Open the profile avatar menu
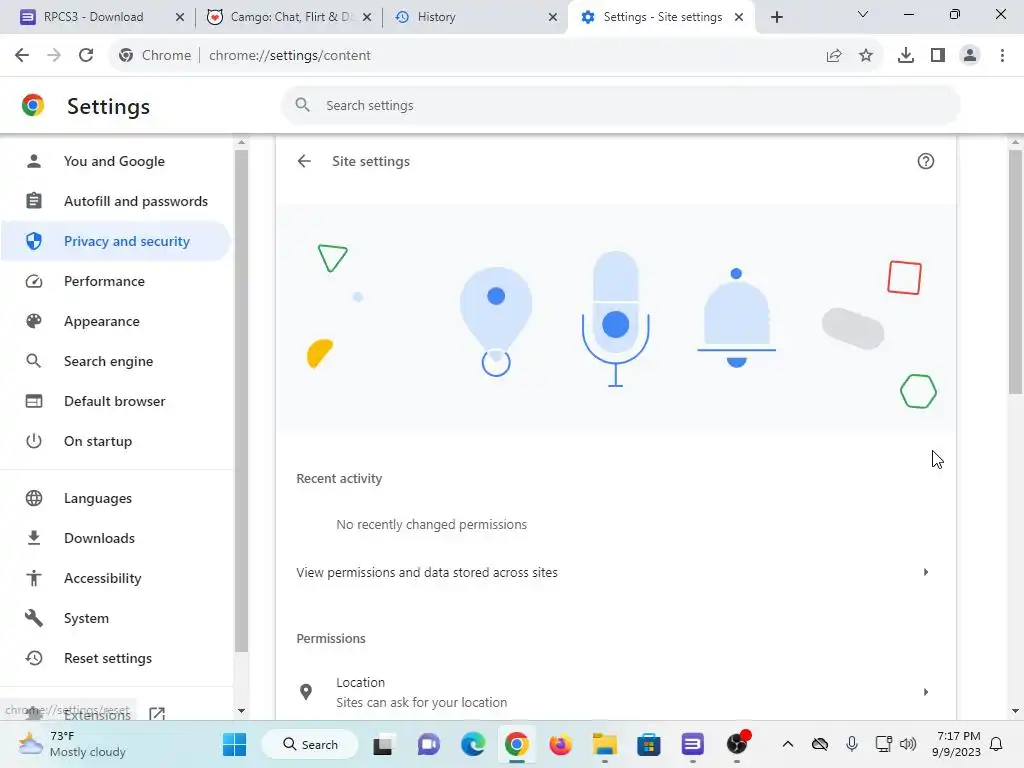The width and height of the screenshot is (1024, 768). [x=970, y=56]
